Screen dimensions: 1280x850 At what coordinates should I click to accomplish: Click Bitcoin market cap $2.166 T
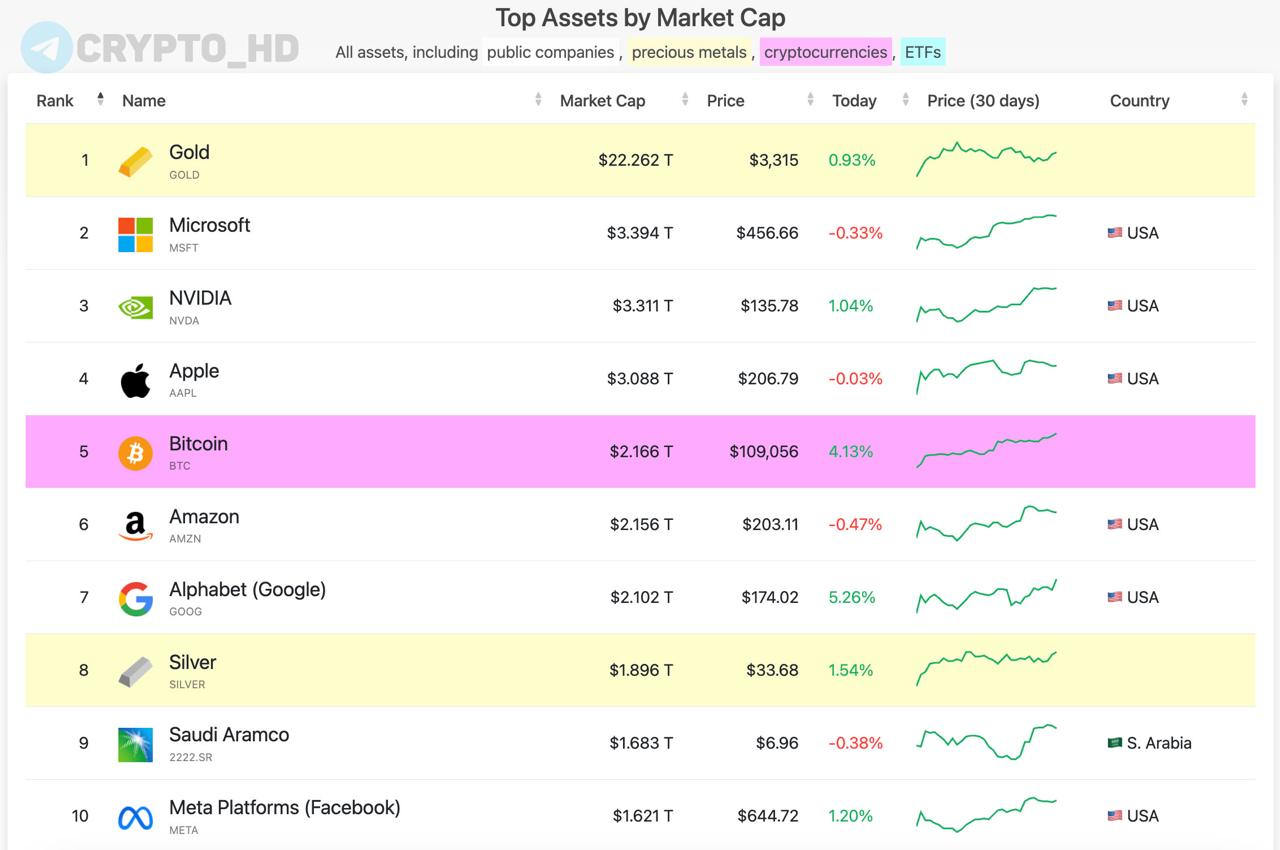pyautogui.click(x=641, y=452)
